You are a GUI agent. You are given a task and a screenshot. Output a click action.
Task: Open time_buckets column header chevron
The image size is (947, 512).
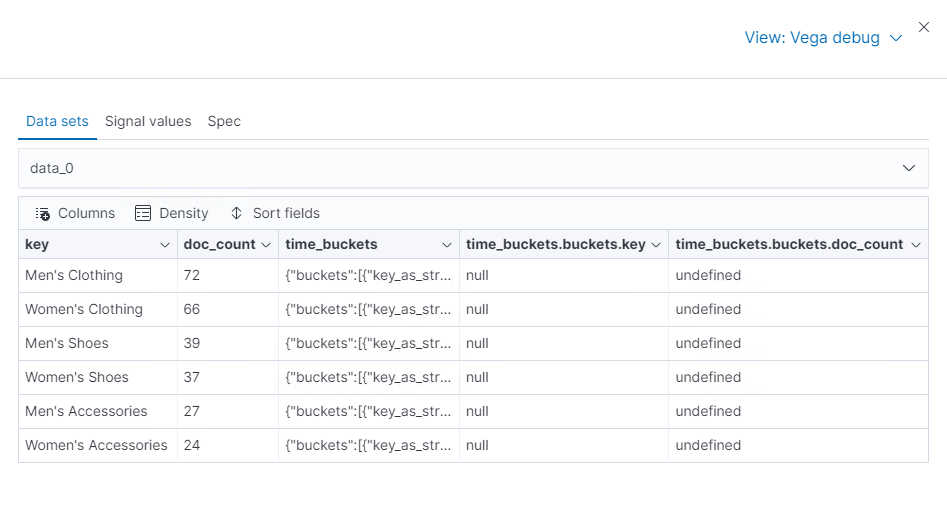coord(446,245)
